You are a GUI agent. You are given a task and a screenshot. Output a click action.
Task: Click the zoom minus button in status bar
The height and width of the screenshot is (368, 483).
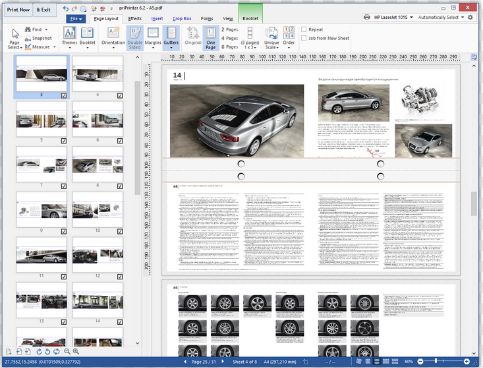[x=420, y=361]
